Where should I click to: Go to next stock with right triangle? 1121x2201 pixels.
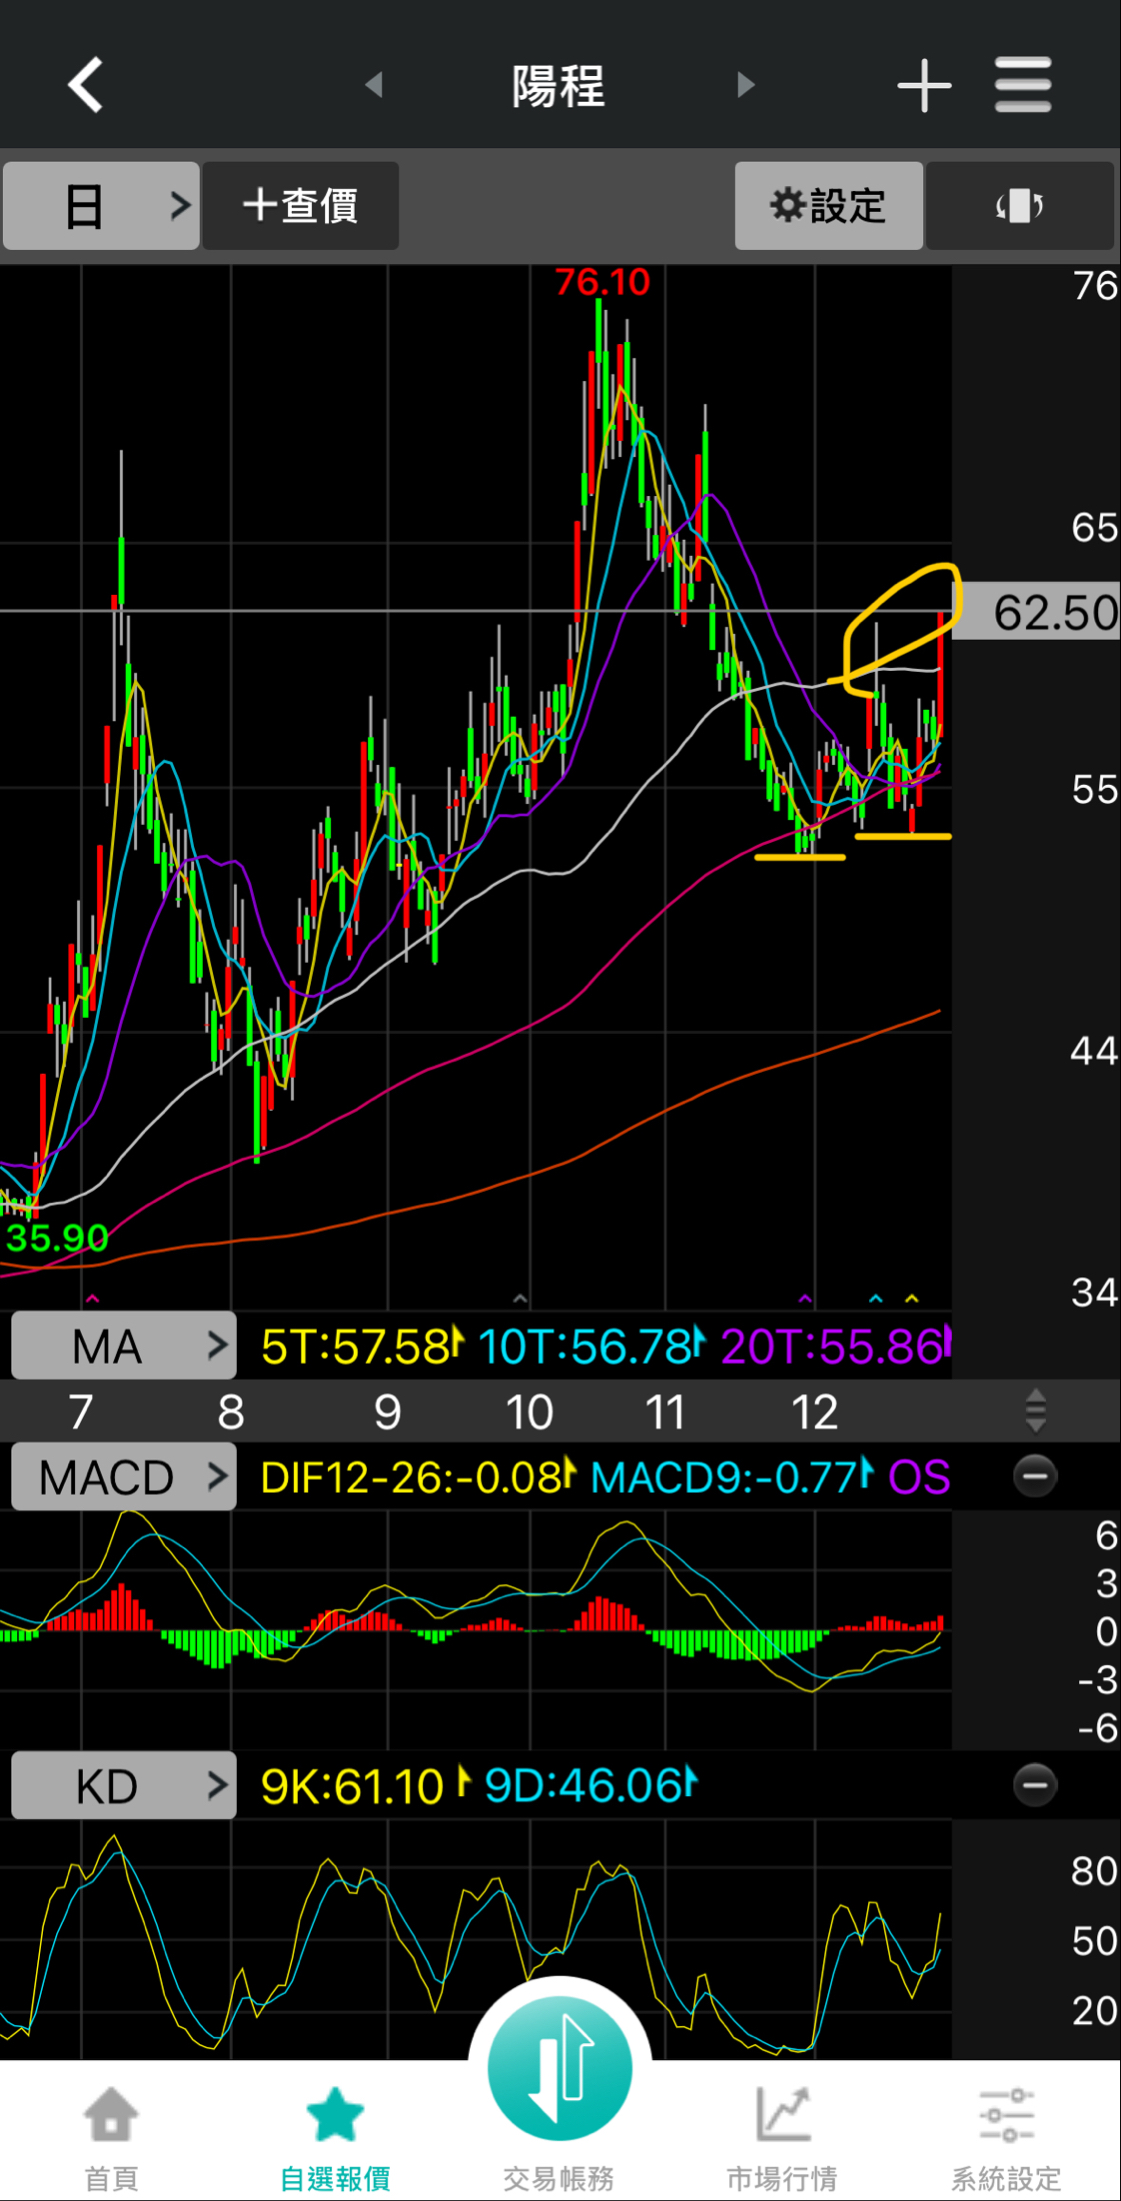pyautogui.click(x=745, y=84)
